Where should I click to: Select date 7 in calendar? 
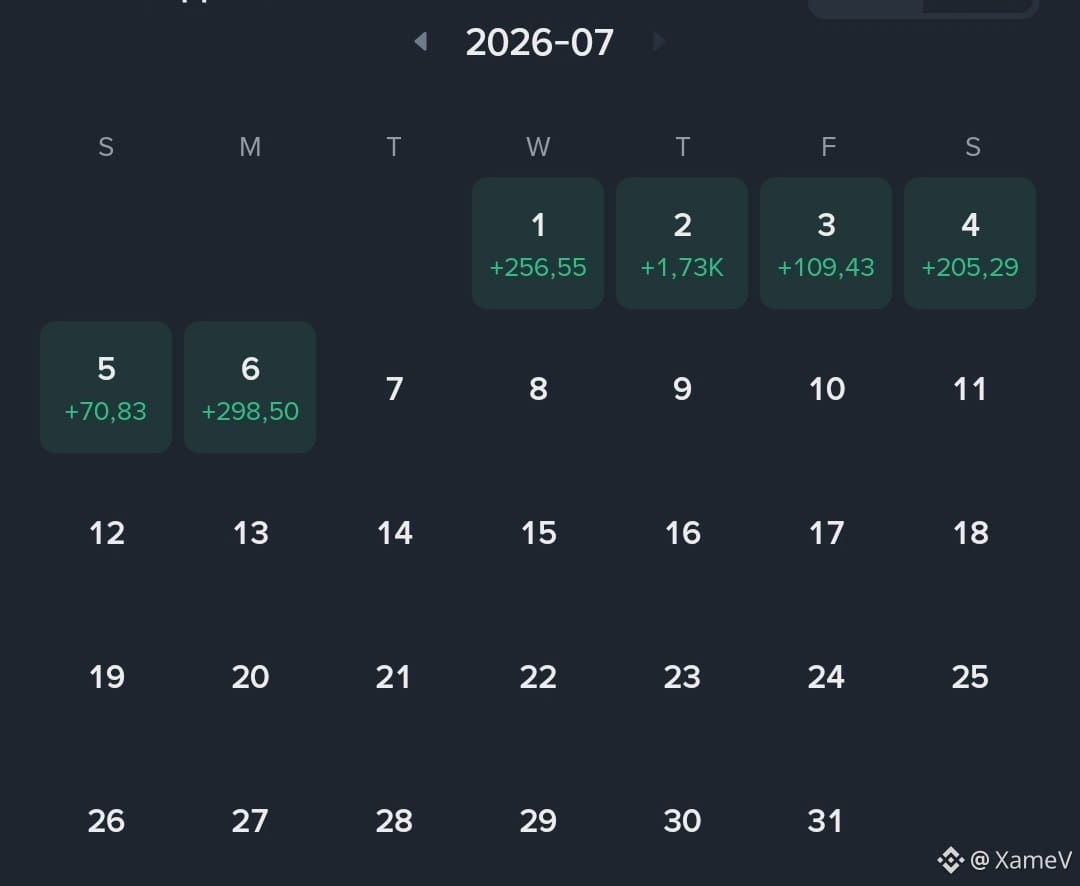tap(394, 389)
